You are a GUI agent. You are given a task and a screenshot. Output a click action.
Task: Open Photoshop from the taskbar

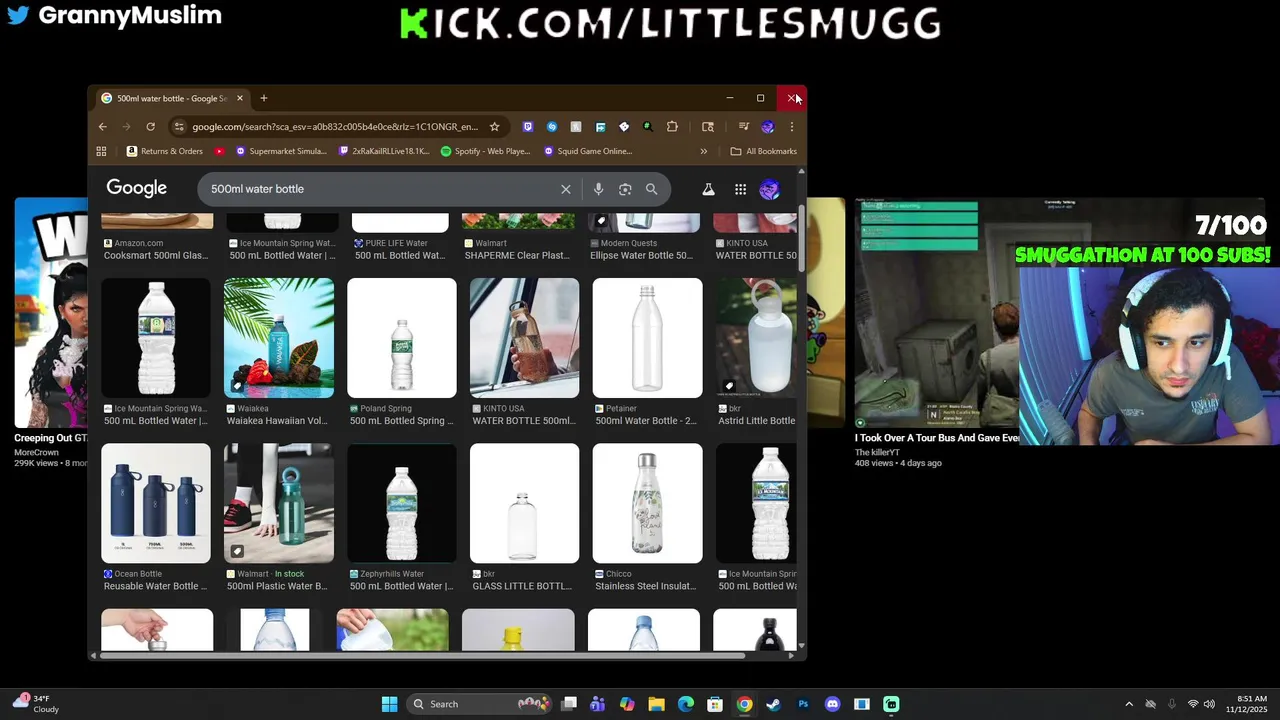(803, 704)
